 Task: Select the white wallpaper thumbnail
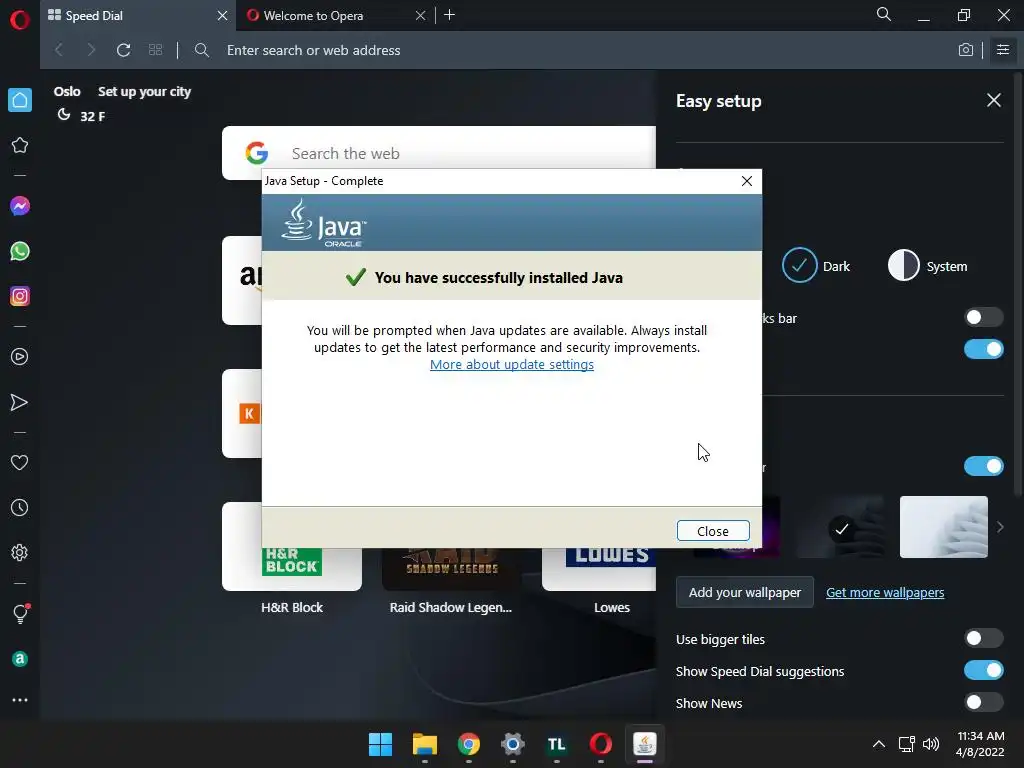click(944, 527)
